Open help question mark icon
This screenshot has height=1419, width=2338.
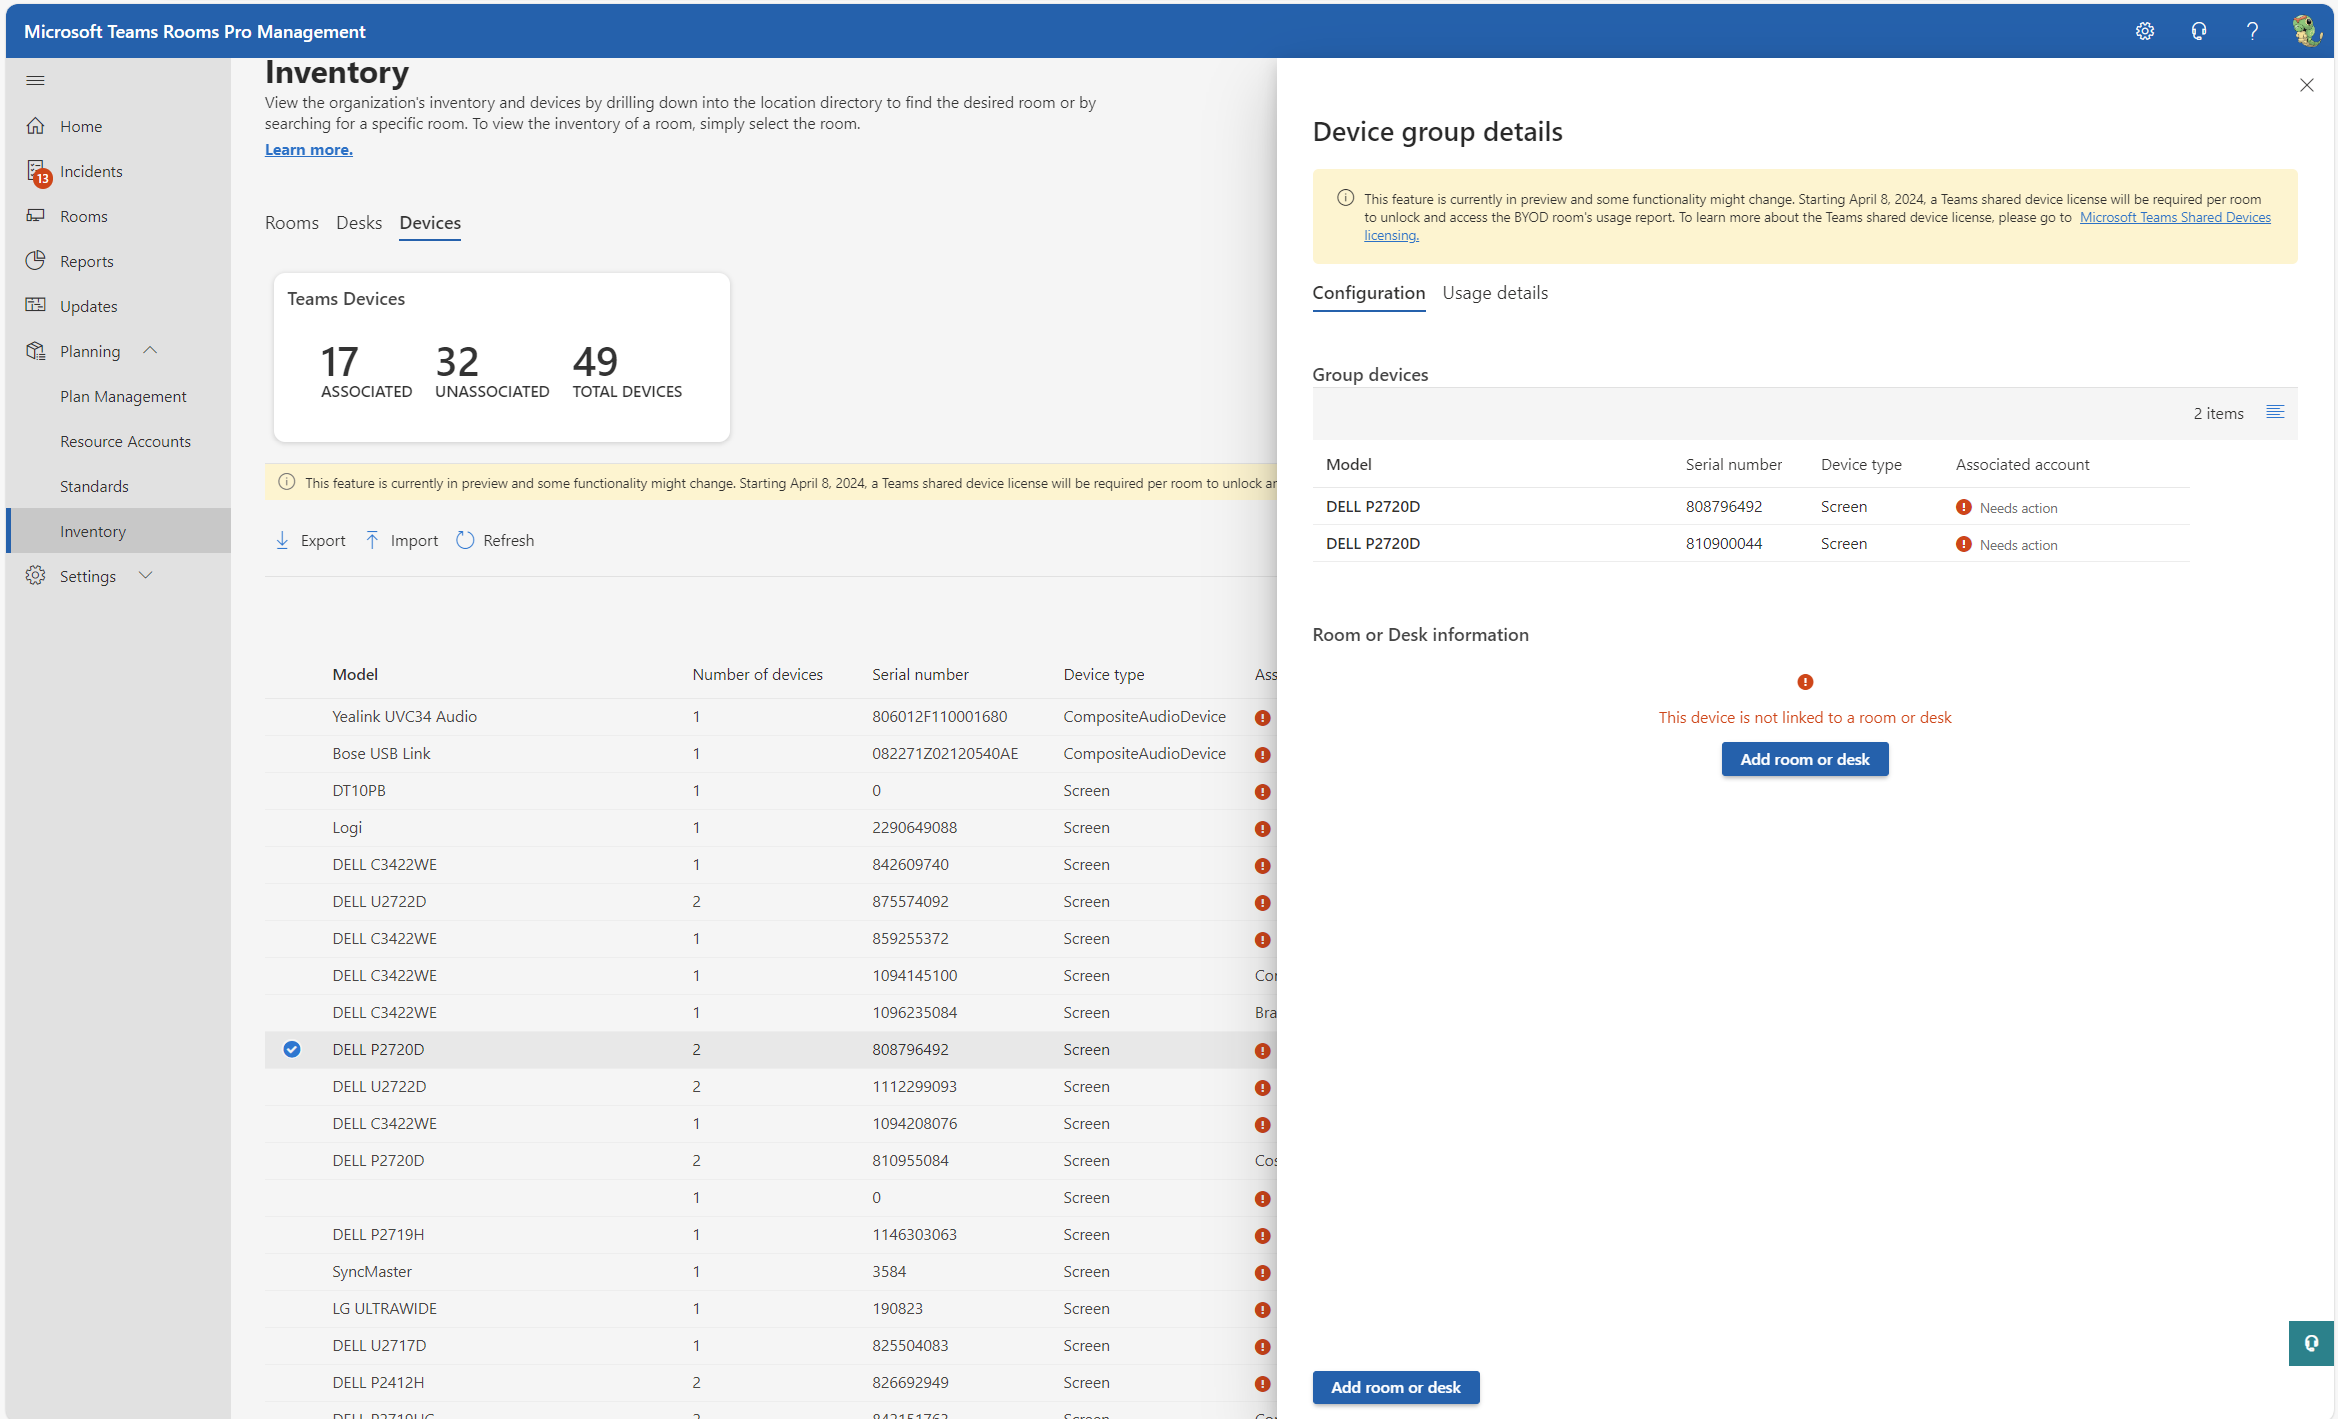click(x=2252, y=31)
